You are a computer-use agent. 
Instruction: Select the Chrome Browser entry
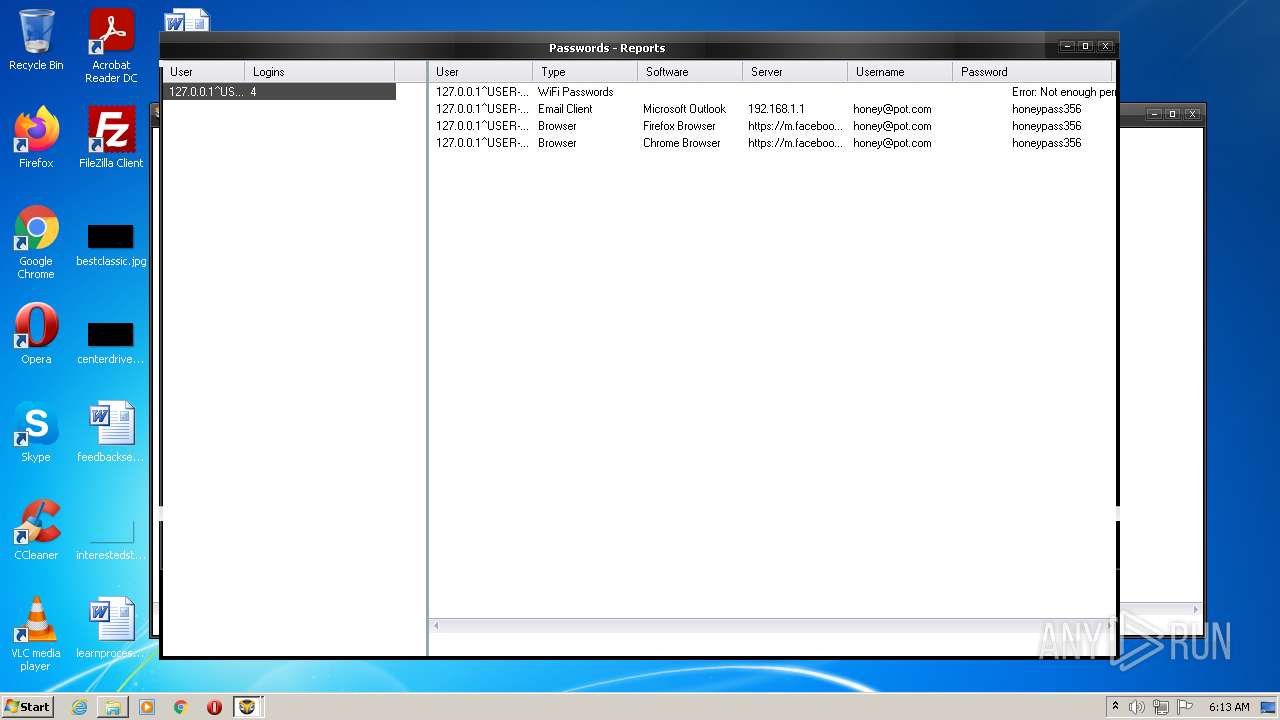(774, 143)
